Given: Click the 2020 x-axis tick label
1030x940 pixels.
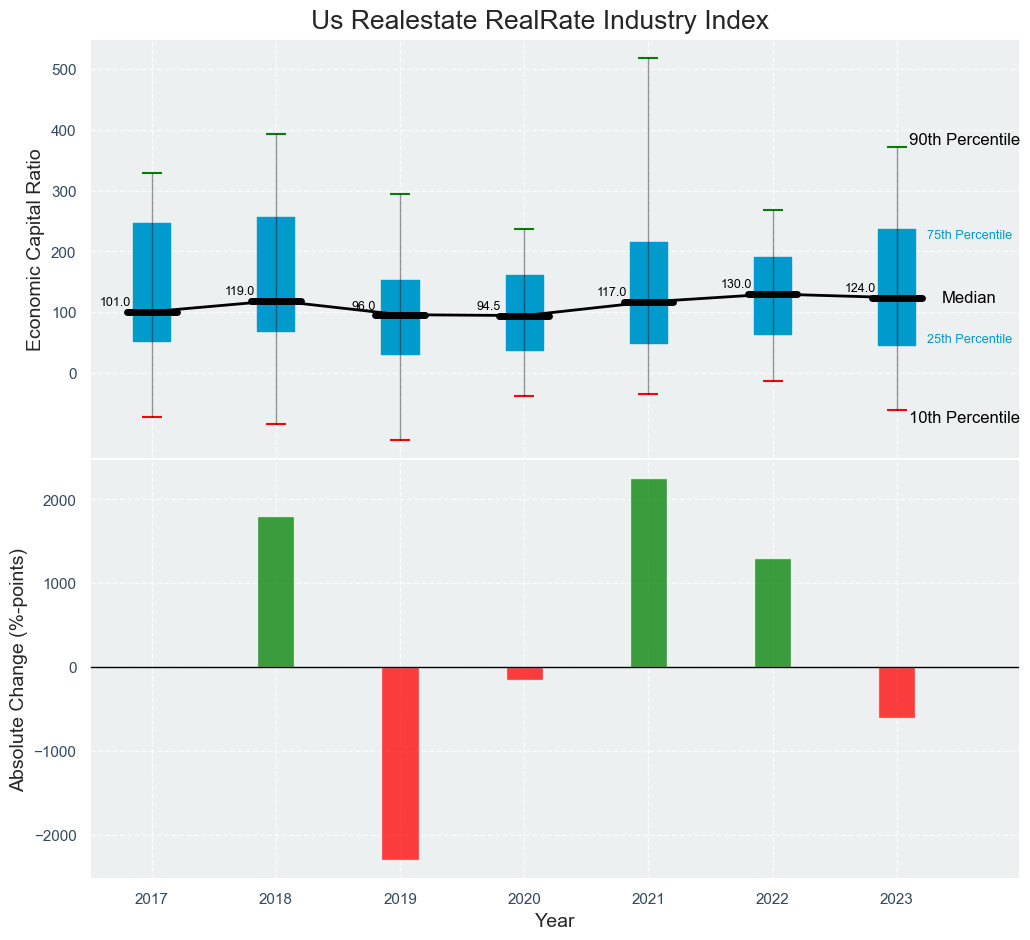Looking at the screenshot, I should [524, 899].
